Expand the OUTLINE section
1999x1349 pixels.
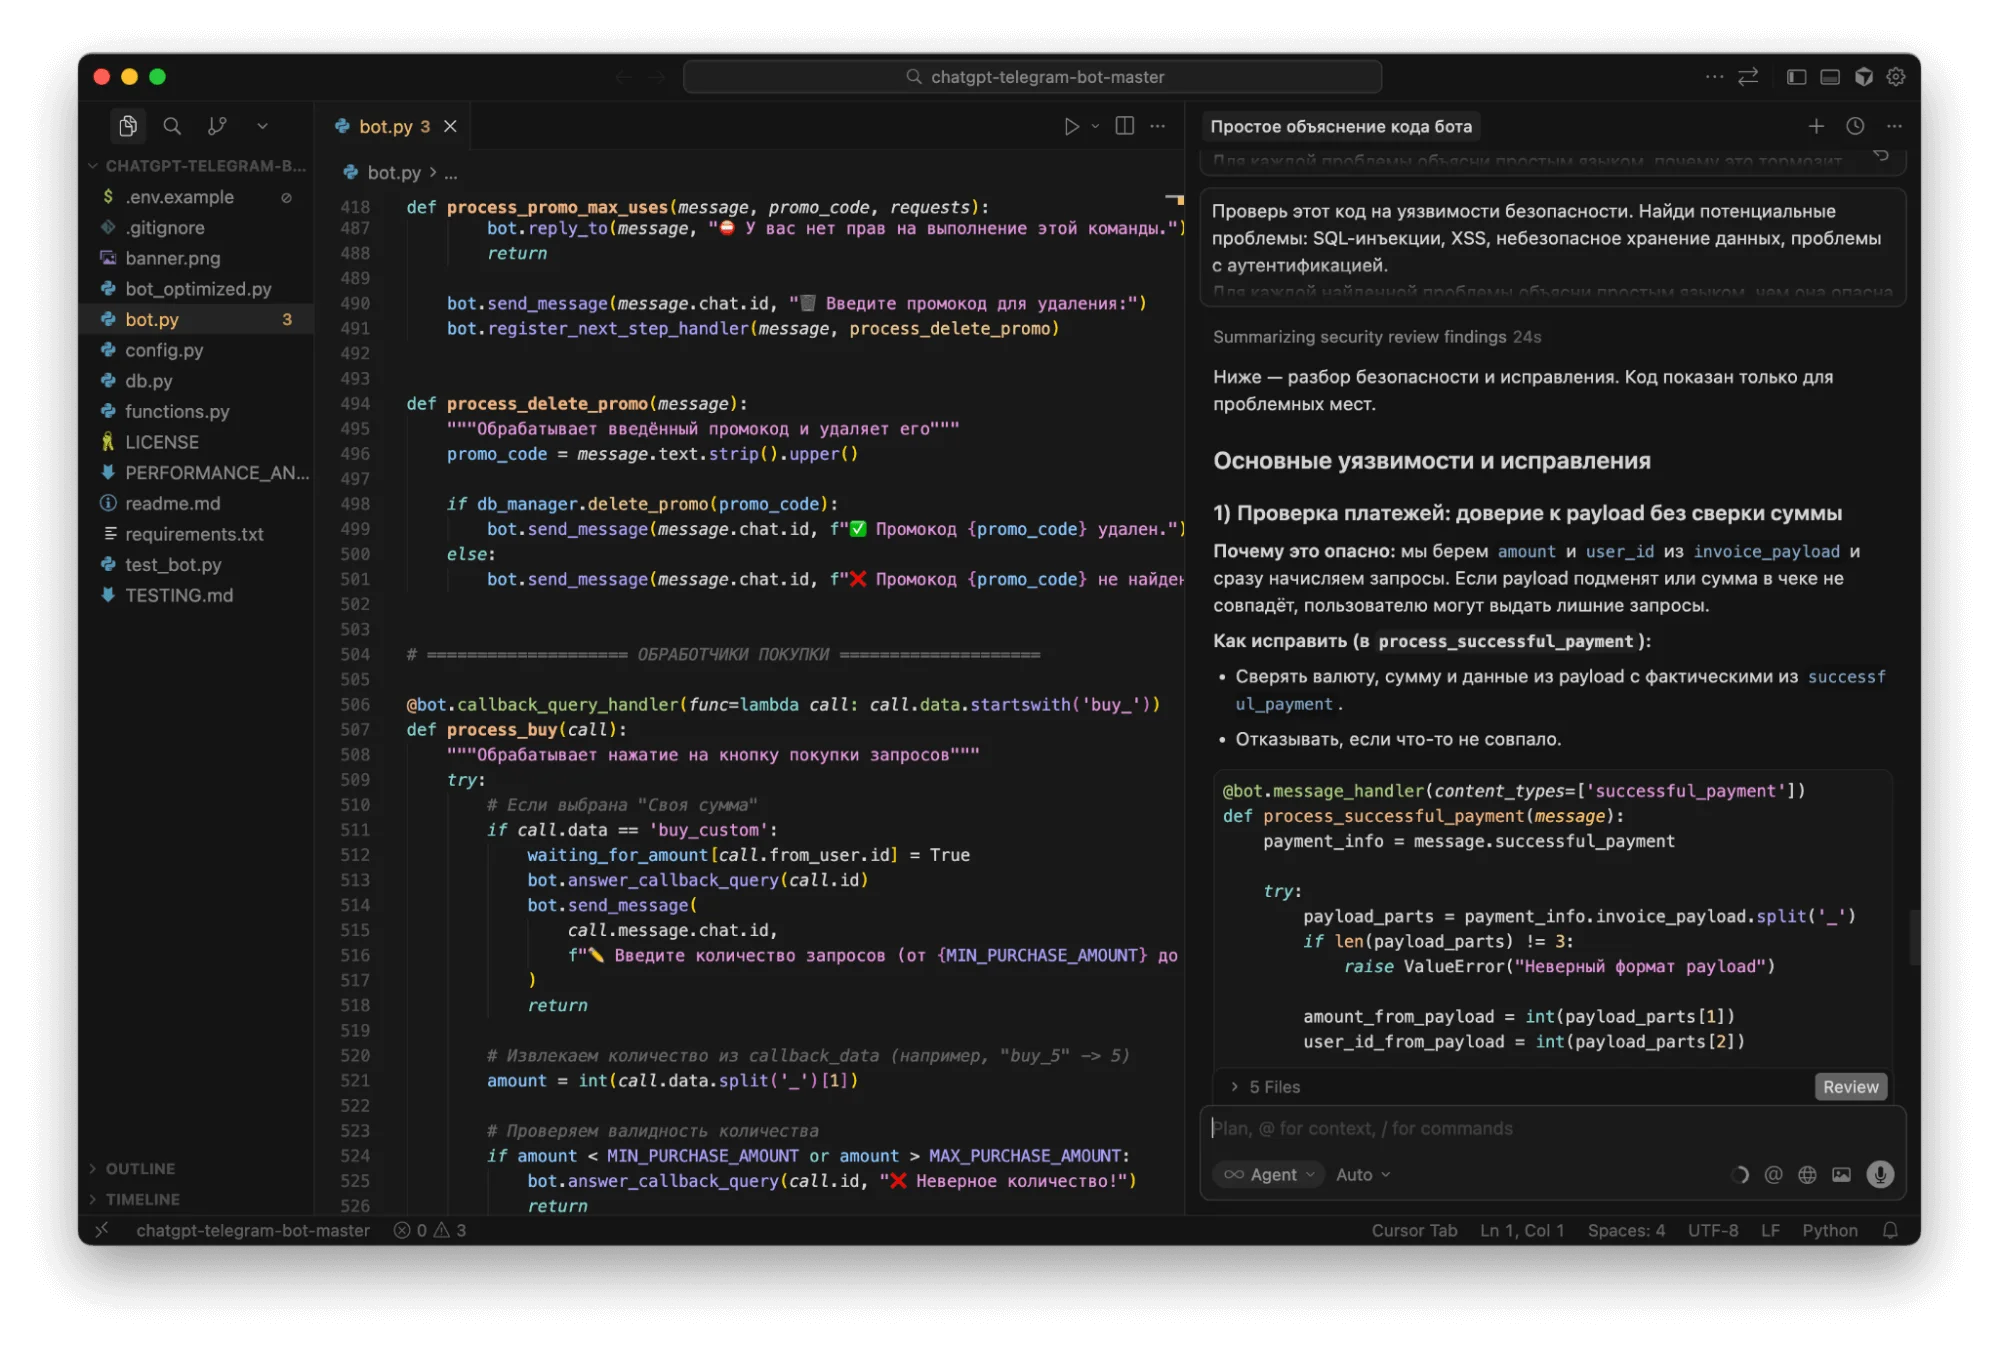click(x=140, y=1169)
